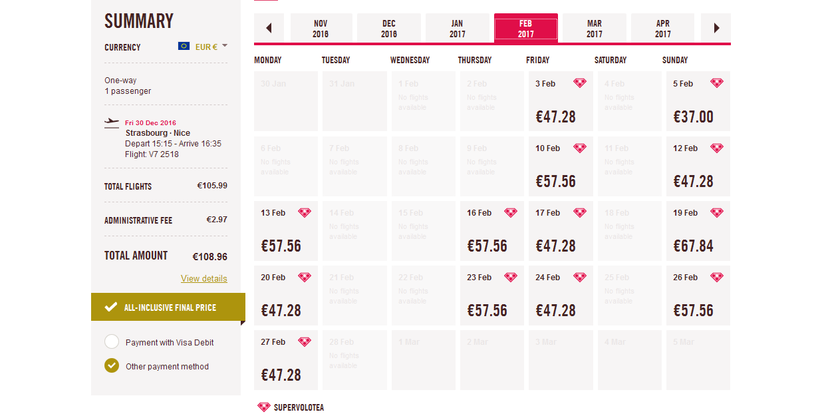Open the EUR currency dropdown

tap(212, 46)
